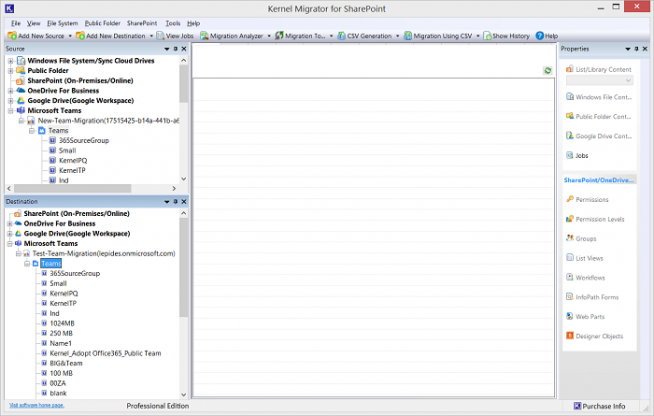
Task: Launch the Migration Analyzer tool
Action: (x=231, y=36)
